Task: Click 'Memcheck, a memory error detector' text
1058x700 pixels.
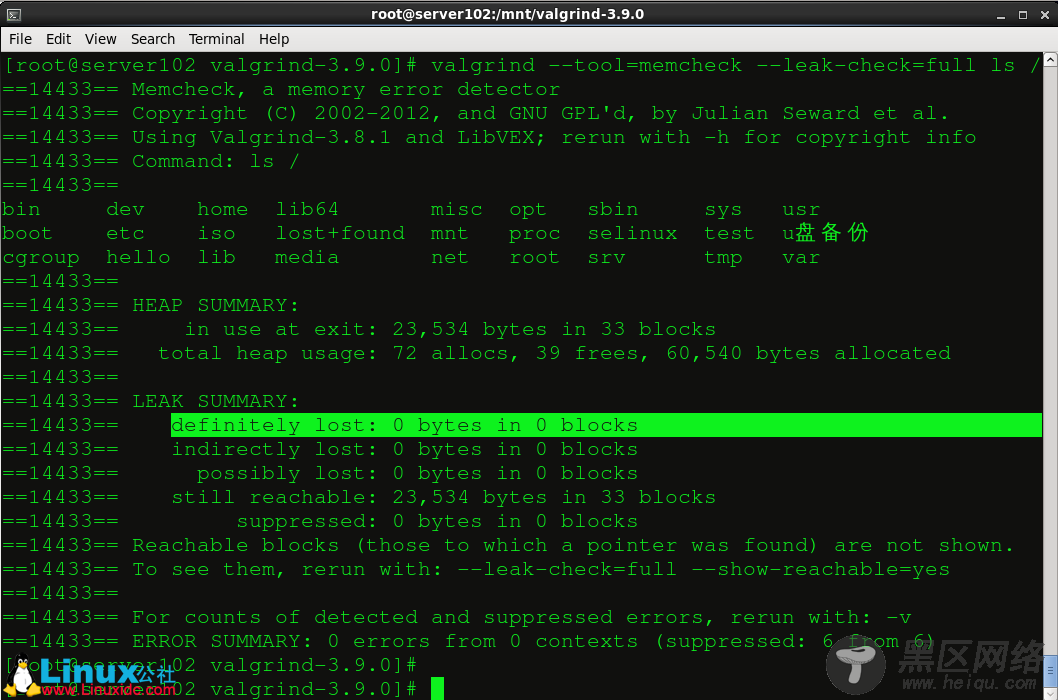Action: click(x=345, y=89)
